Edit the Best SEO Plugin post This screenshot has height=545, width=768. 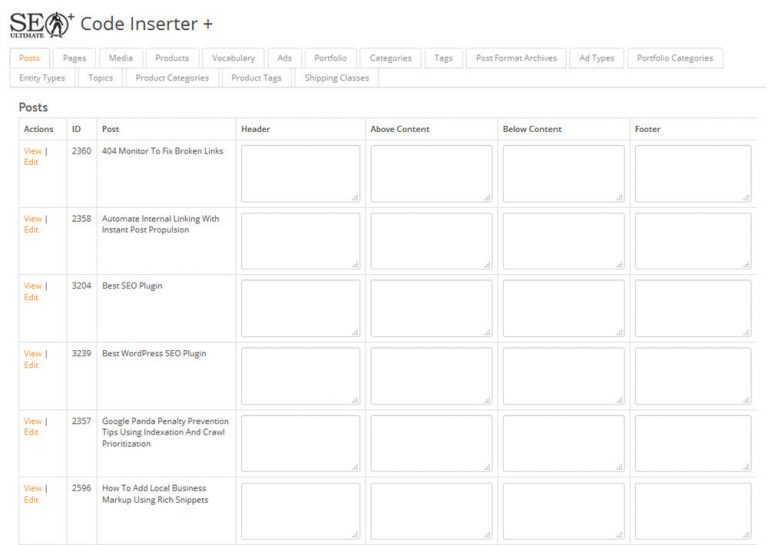pyautogui.click(x=30, y=297)
